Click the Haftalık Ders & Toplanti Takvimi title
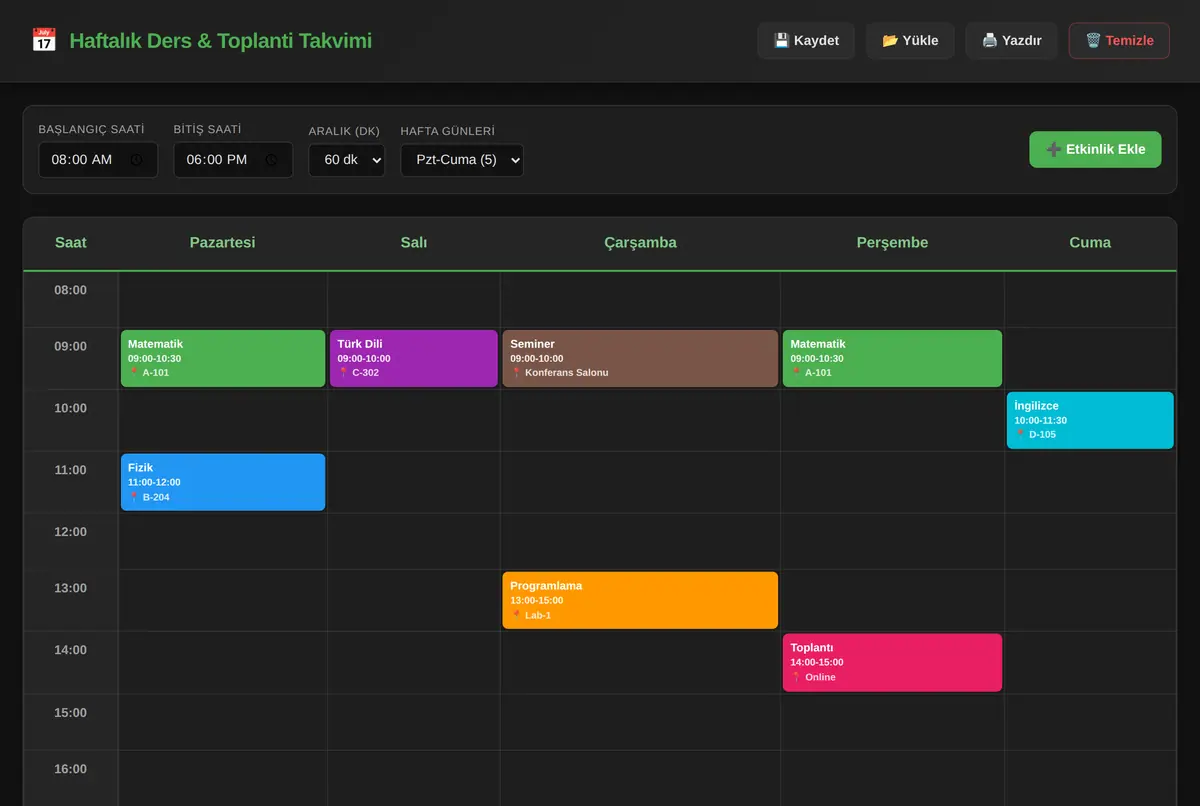This screenshot has height=806, width=1200. [x=221, y=41]
